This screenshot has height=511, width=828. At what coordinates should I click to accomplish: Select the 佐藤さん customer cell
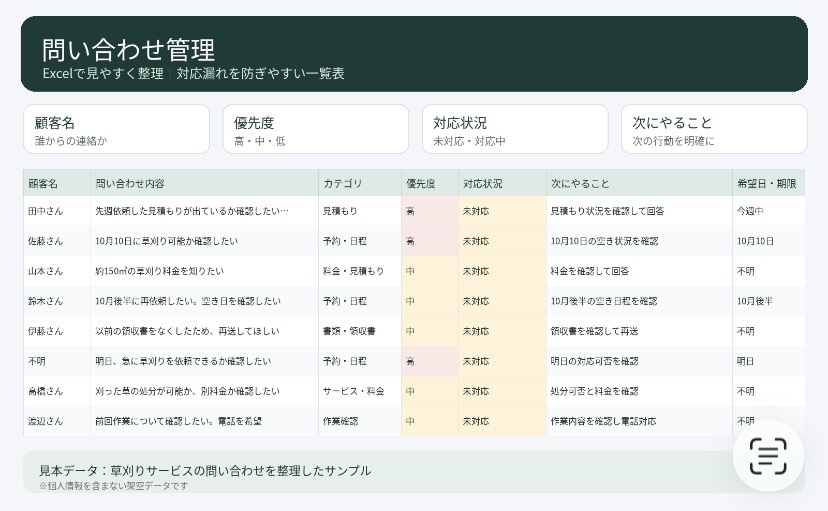(x=57, y=241)
